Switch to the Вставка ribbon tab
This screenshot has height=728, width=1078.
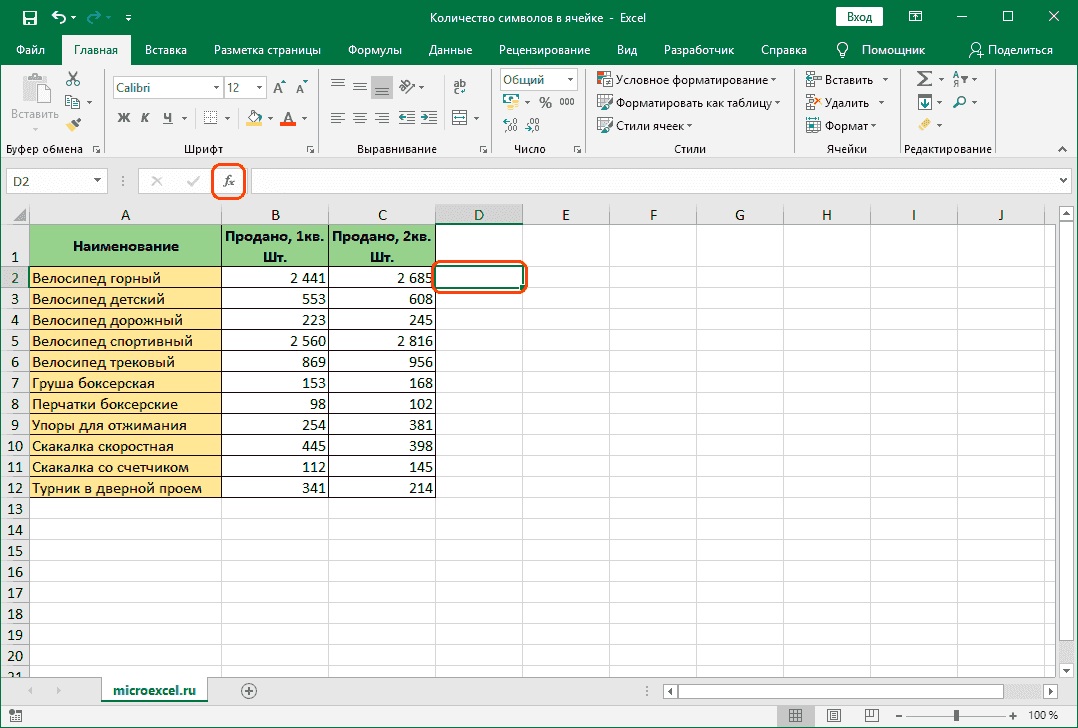[166, 50]
